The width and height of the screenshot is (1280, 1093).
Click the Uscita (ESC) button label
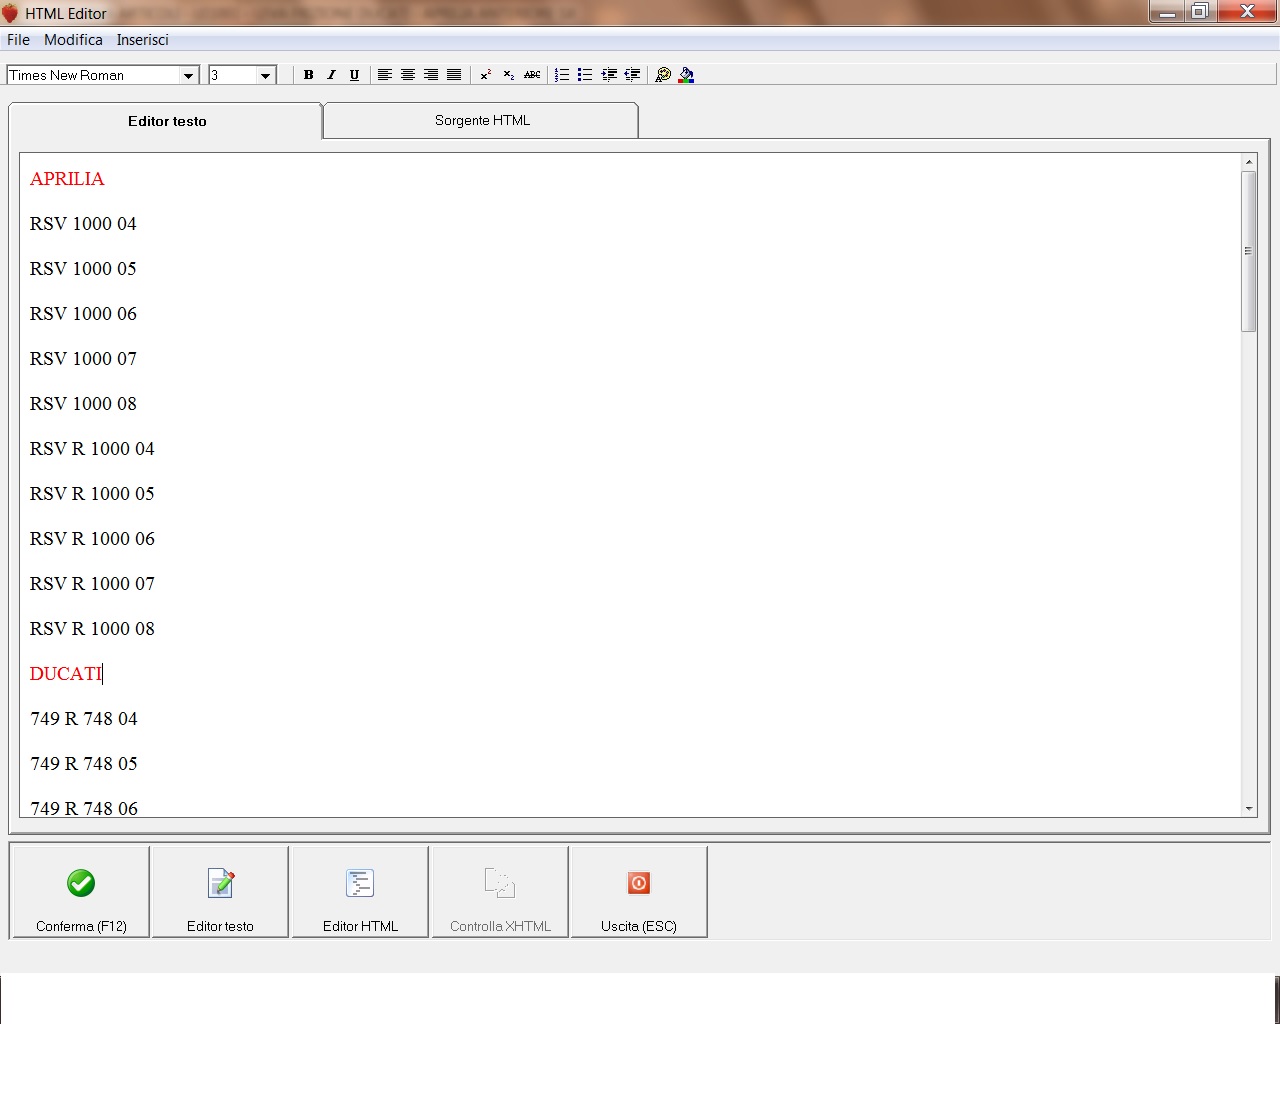click(639, 926)
